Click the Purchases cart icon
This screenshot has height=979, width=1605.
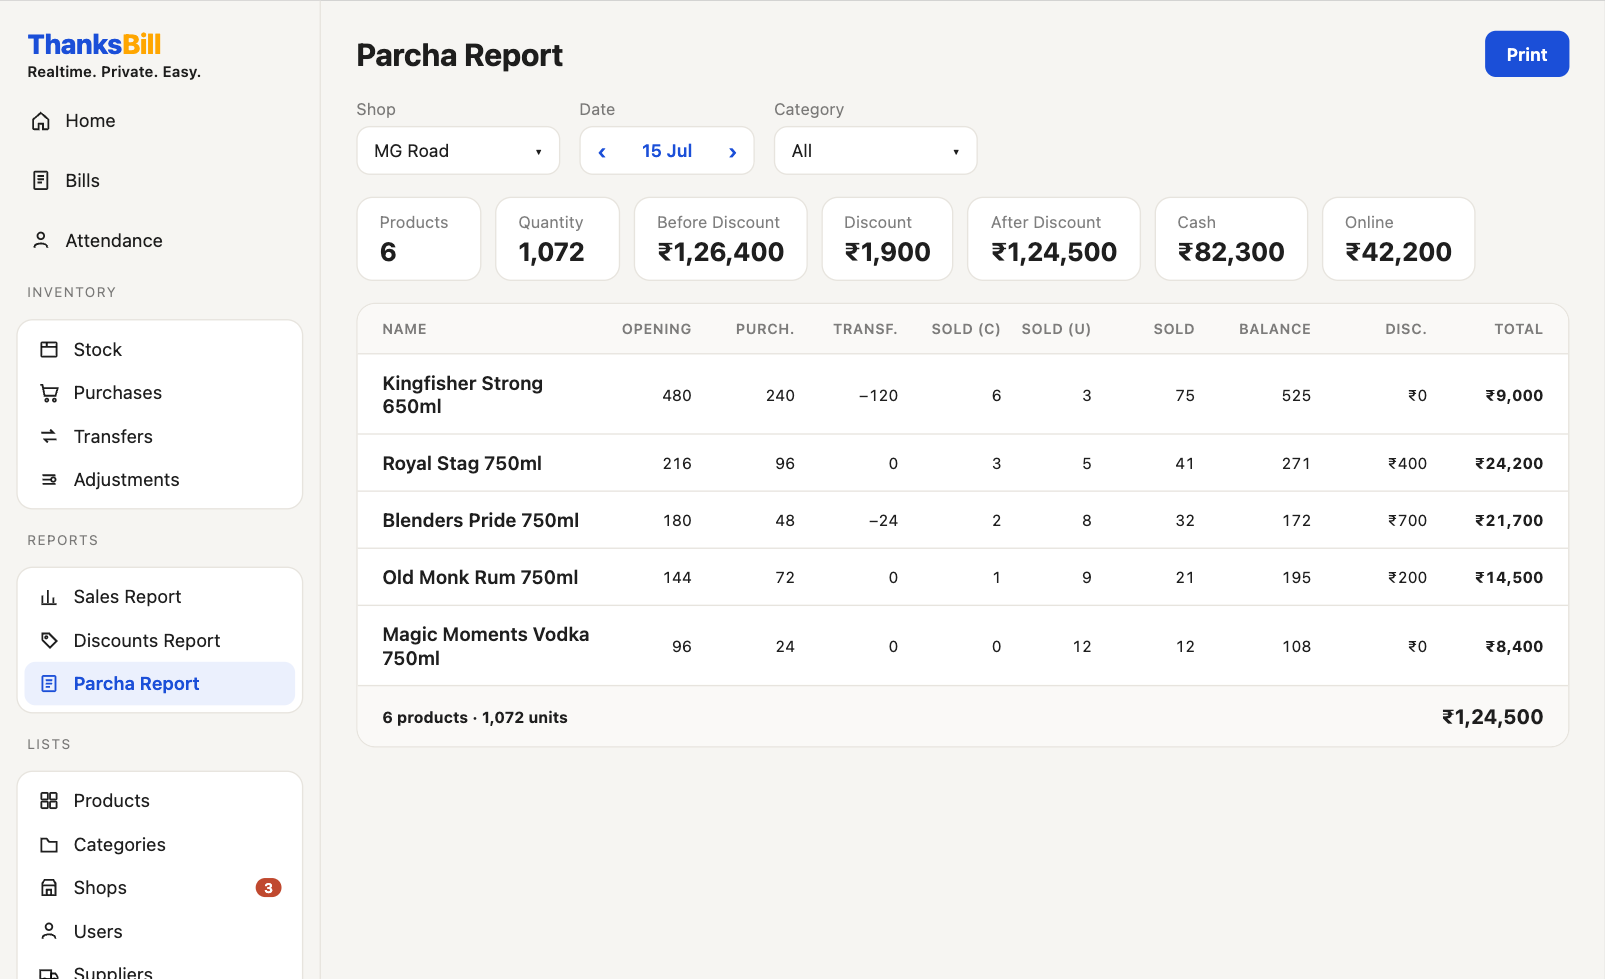coord(49,393)
